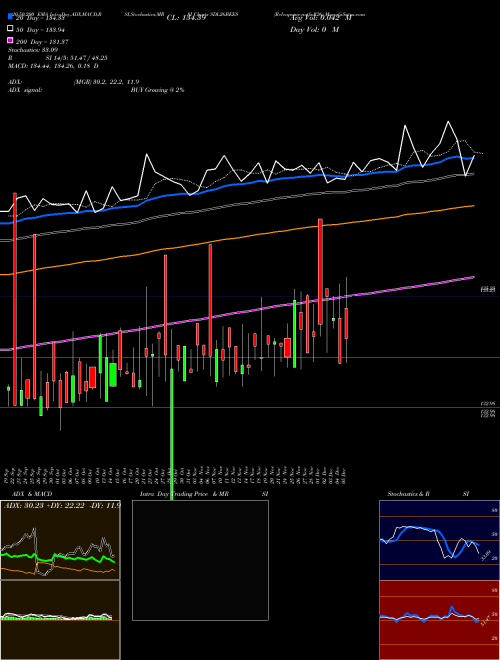This screenshot has width=500, height=660.
Task: Open the MACD histogram panel
Action: click(60, 620)
